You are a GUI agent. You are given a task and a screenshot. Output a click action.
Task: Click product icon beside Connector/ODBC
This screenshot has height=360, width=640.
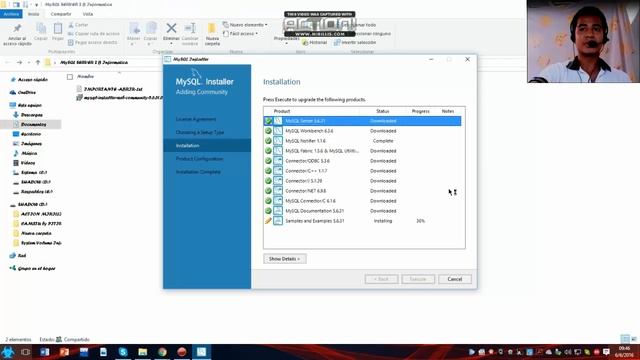(x=278, y=161)
